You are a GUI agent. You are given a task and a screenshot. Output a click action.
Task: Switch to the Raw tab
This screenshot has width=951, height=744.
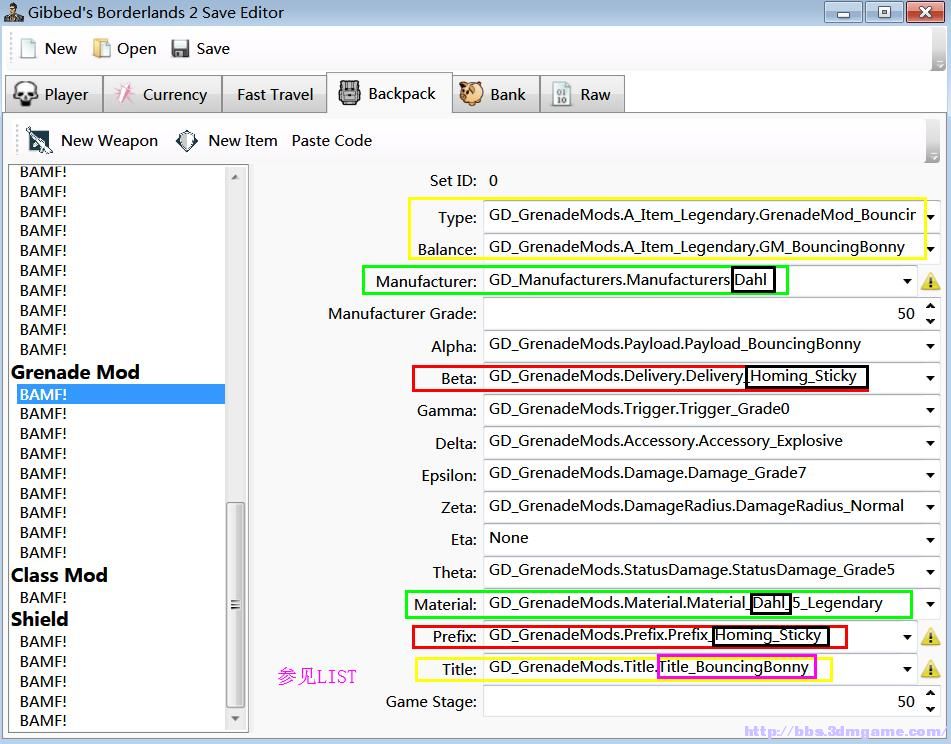[582, 95]
